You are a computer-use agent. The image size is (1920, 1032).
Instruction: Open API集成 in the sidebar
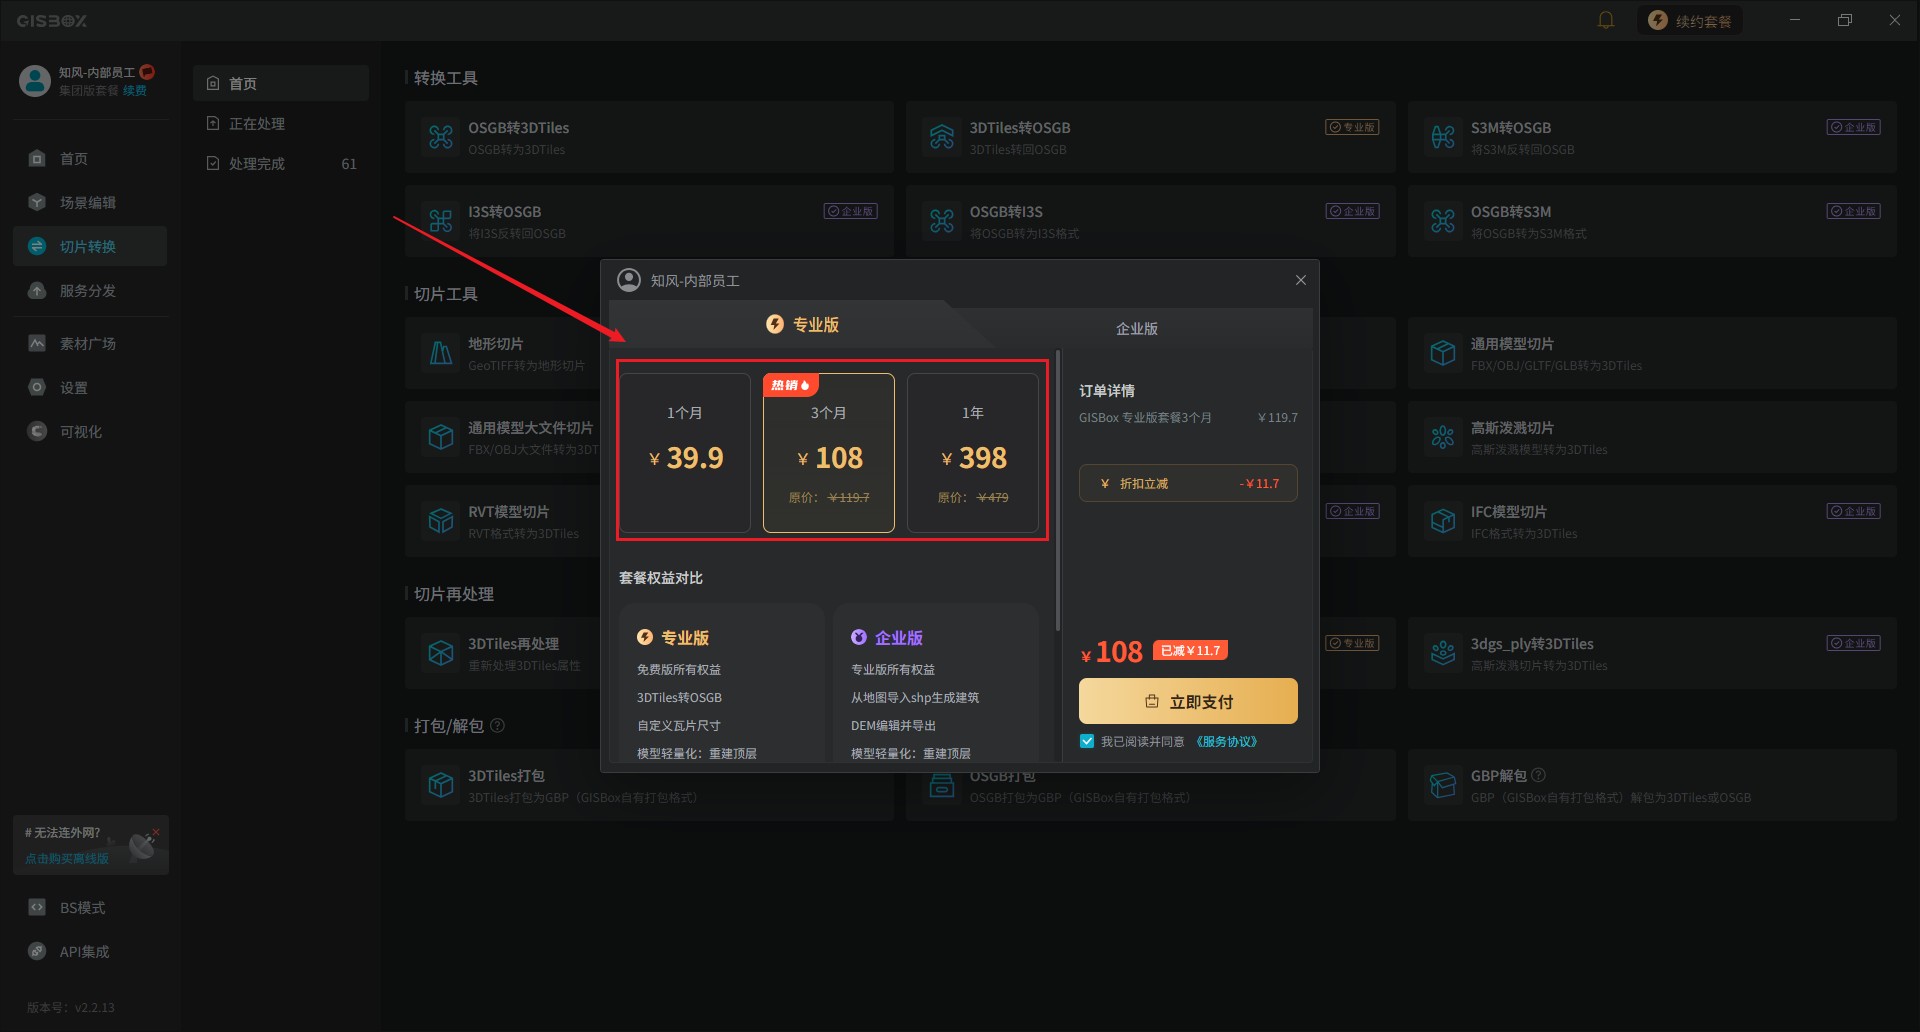coord(90,951)
